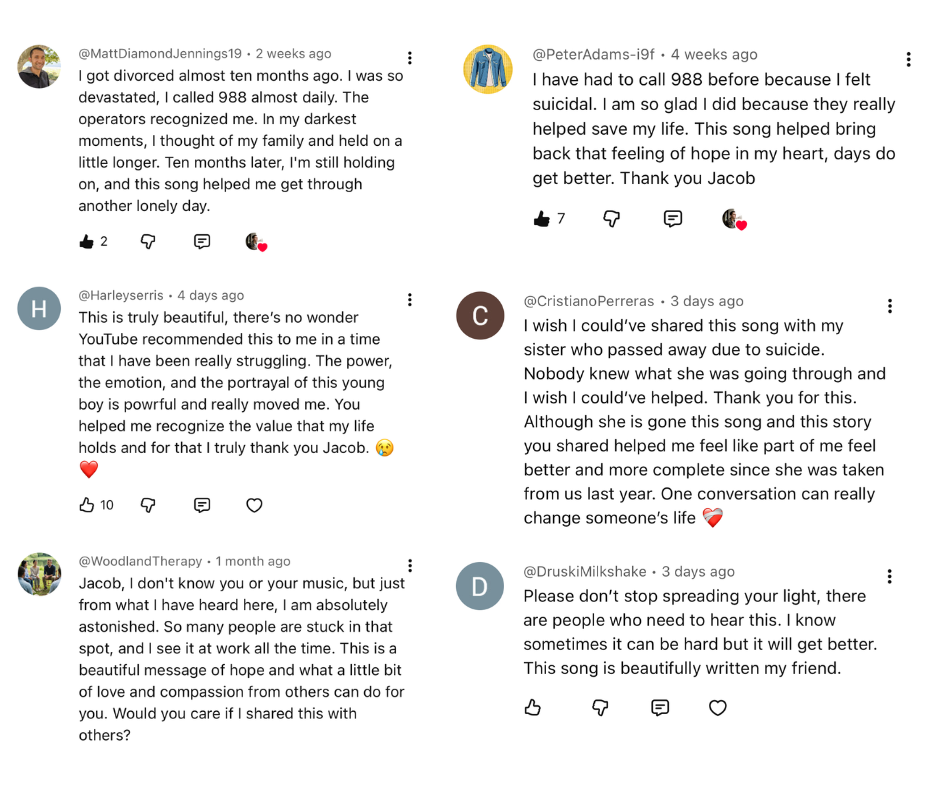Click thumbs down on PeterAdams-i9f comment

click(x=612, y=218)
